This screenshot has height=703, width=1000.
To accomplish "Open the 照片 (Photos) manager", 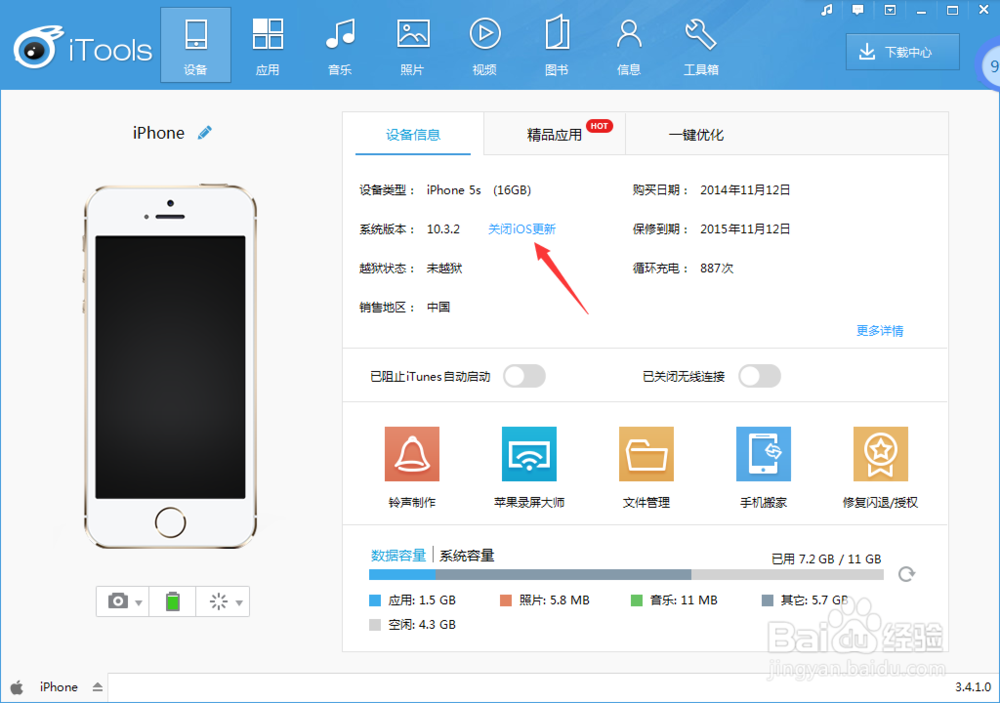I will [x=412, y=44].
